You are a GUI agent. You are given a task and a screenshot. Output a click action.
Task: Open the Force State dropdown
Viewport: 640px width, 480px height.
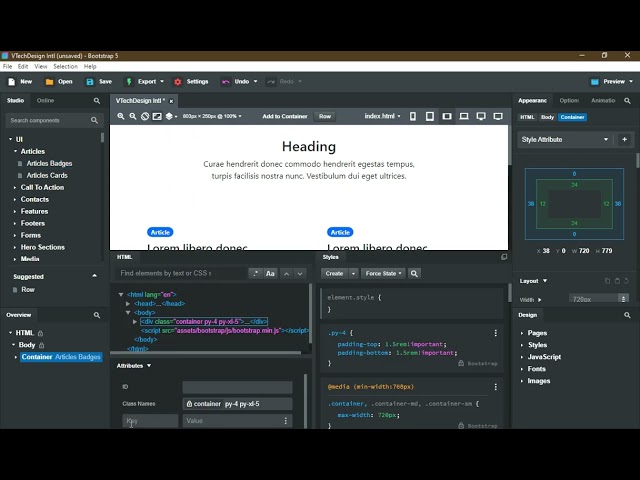(x=383, y=273)
